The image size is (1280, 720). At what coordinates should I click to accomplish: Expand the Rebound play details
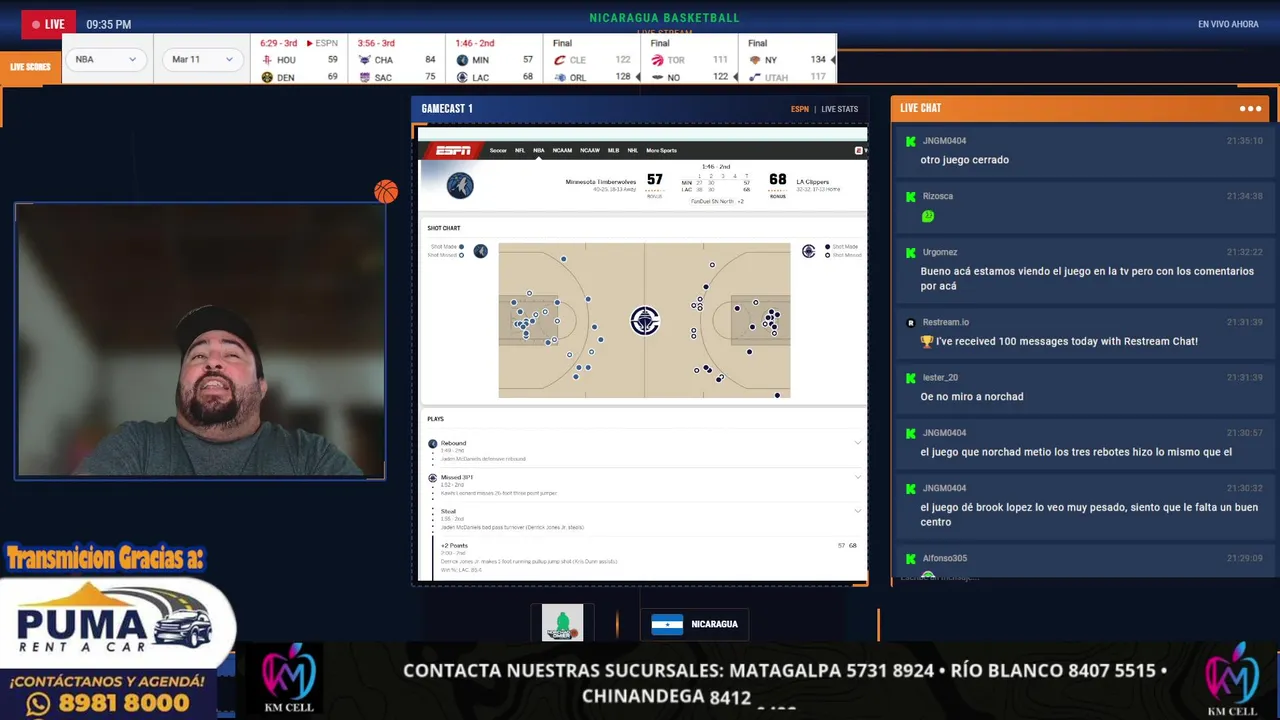tap(857, 443)
